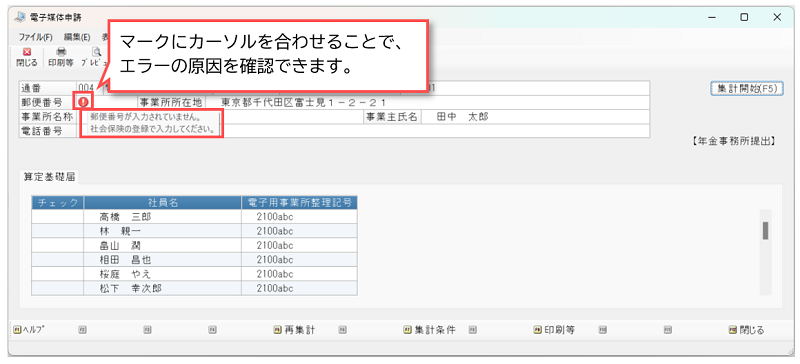The height and width of the screenshot is (364, 800).
Task: Tick the チェック cell for 林 親一
Action: [58, 231]
